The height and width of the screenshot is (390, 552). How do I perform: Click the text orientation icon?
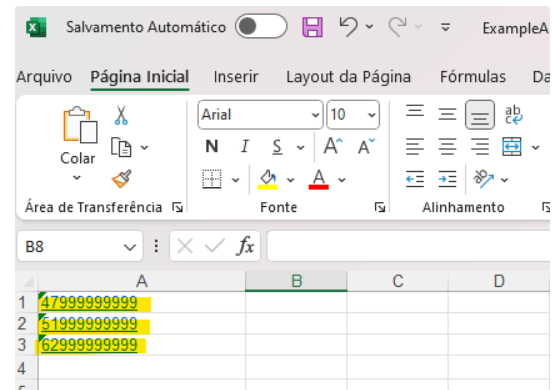click(x=483, y=179)
